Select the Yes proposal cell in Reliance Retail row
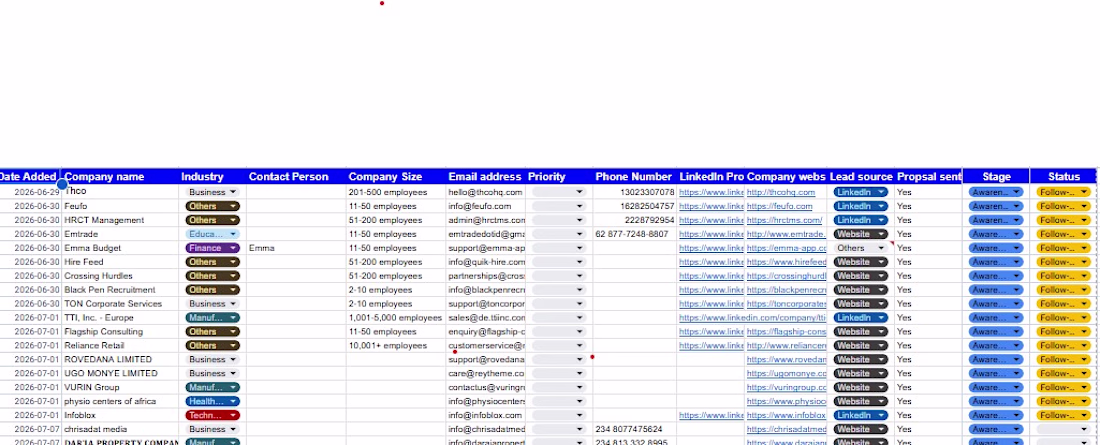1100x445 pixels. tap(929, 345)
